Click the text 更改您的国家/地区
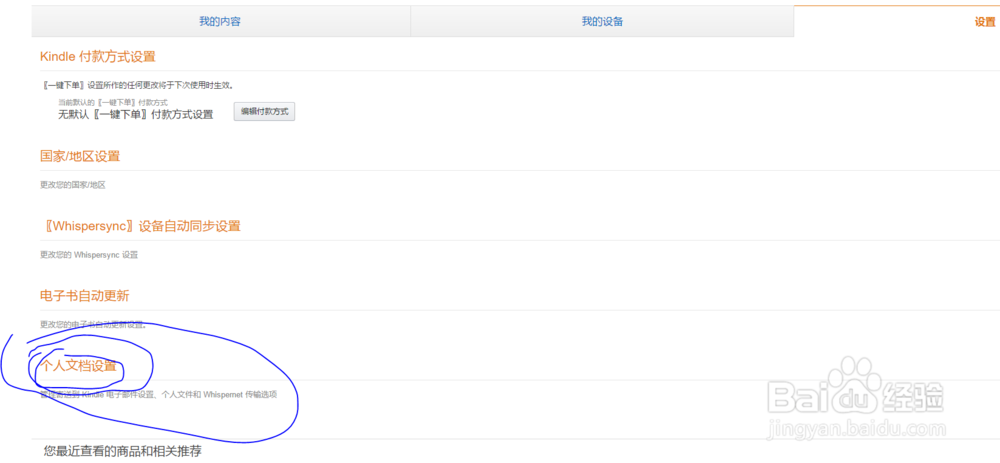The image size is (1000, 463). pos(72,186)
